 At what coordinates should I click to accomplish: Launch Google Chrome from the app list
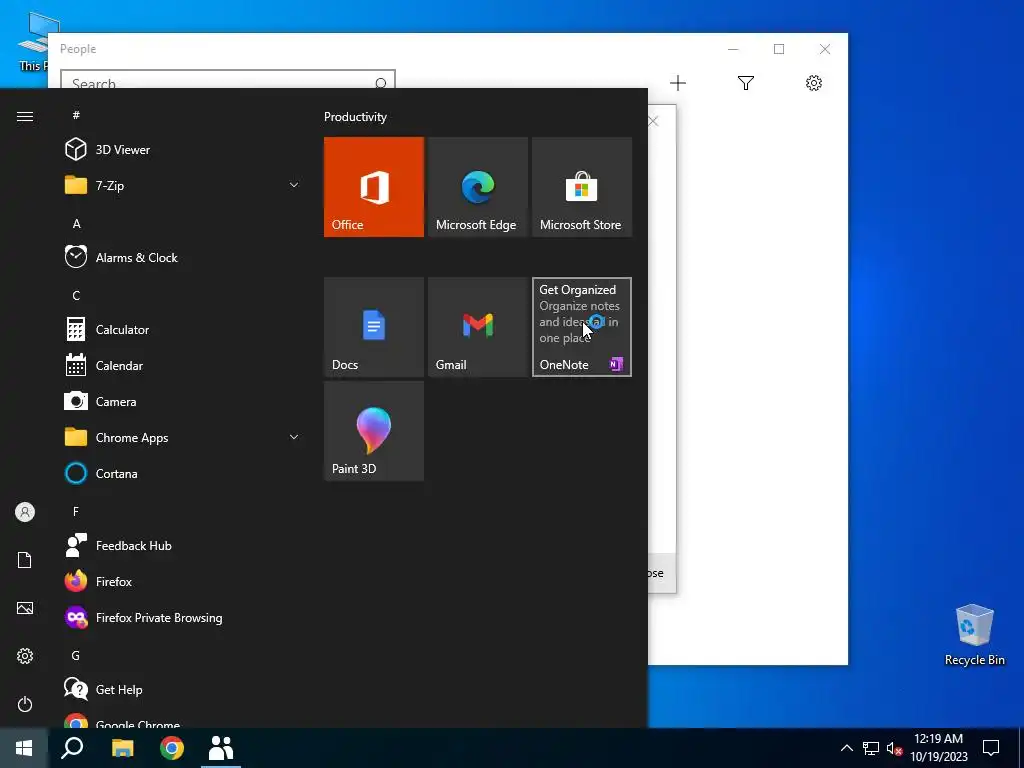click(183, 720)
